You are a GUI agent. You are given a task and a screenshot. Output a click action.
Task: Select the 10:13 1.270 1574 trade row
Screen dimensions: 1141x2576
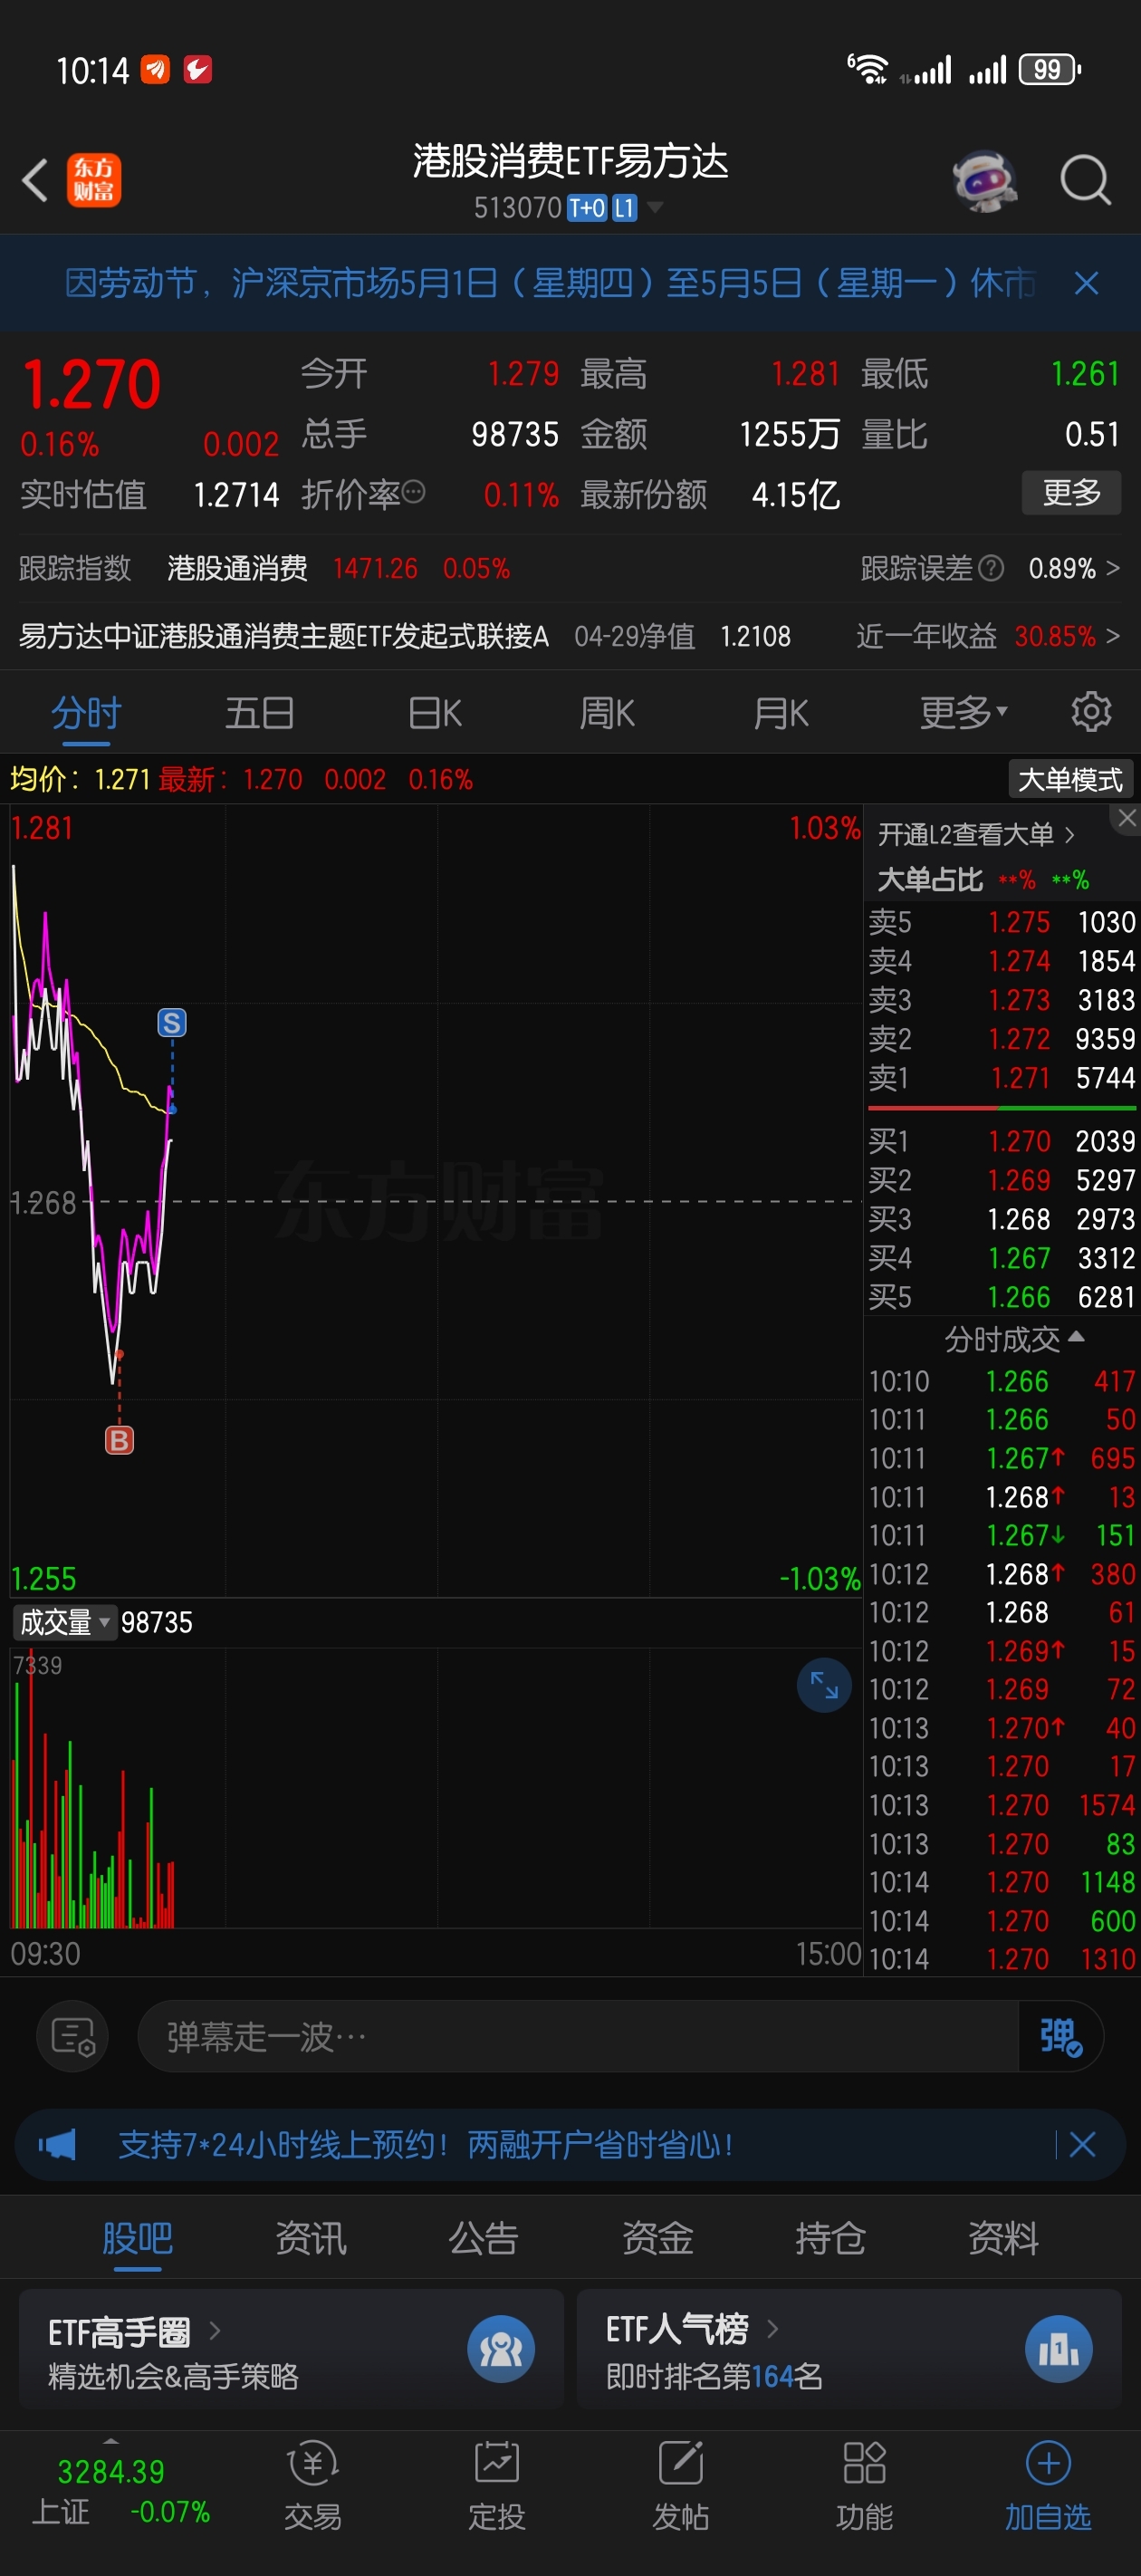click(1001, 1805)
